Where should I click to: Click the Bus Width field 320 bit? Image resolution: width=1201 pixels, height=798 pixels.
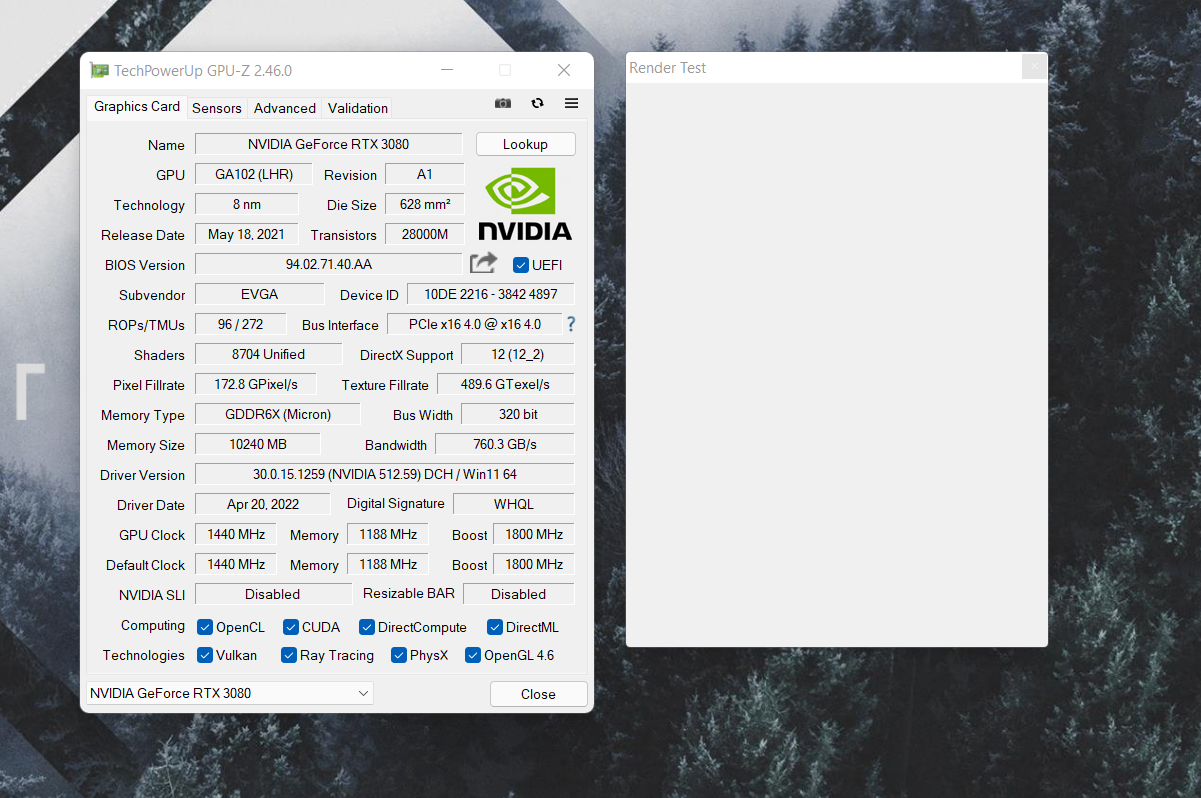click(518, 414)
